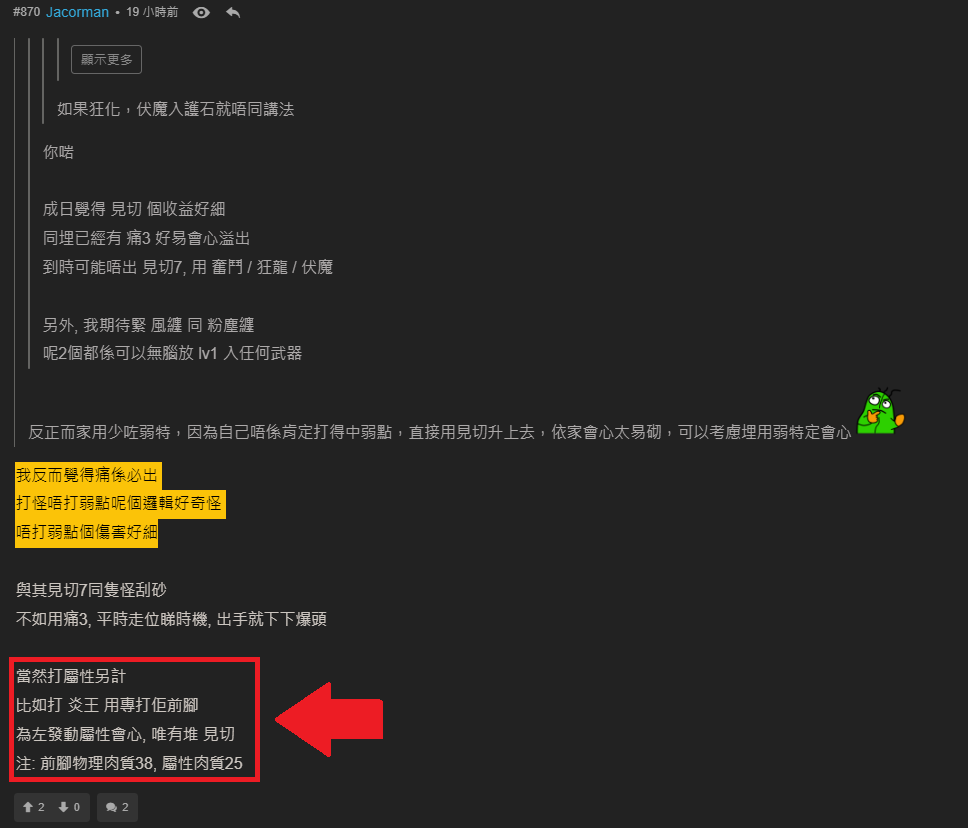The image size is (968, 828).
Task: Click the red-boxed line 當然打屬性另計
Action: click(x=71, y=676)
